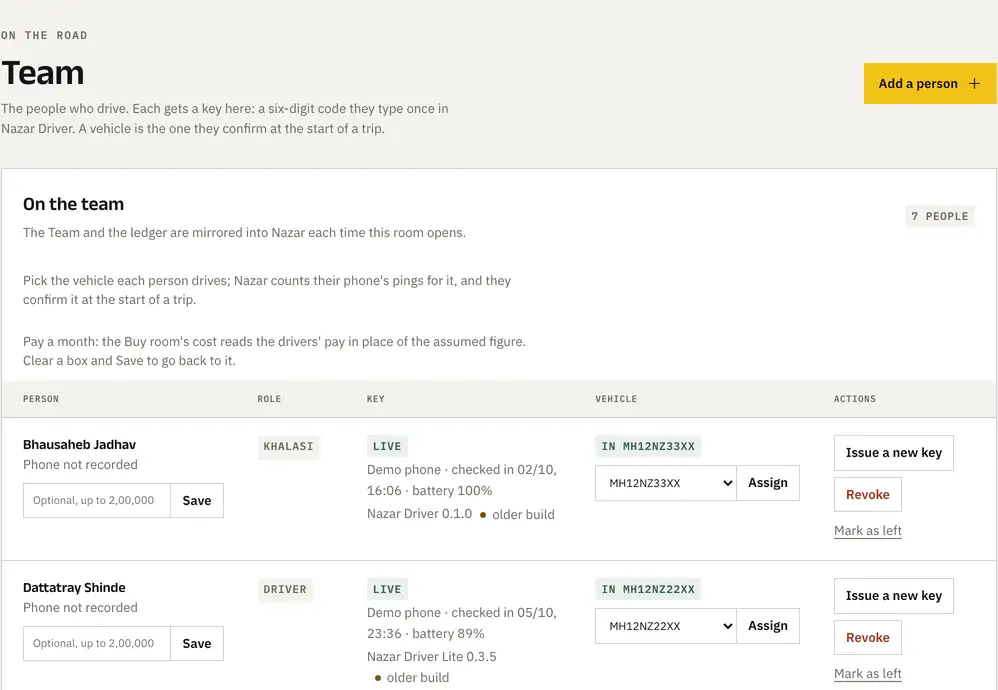Select the name Dattatray Shinde
Viewport: 998px width, 690px height.
tap(74, 588)
